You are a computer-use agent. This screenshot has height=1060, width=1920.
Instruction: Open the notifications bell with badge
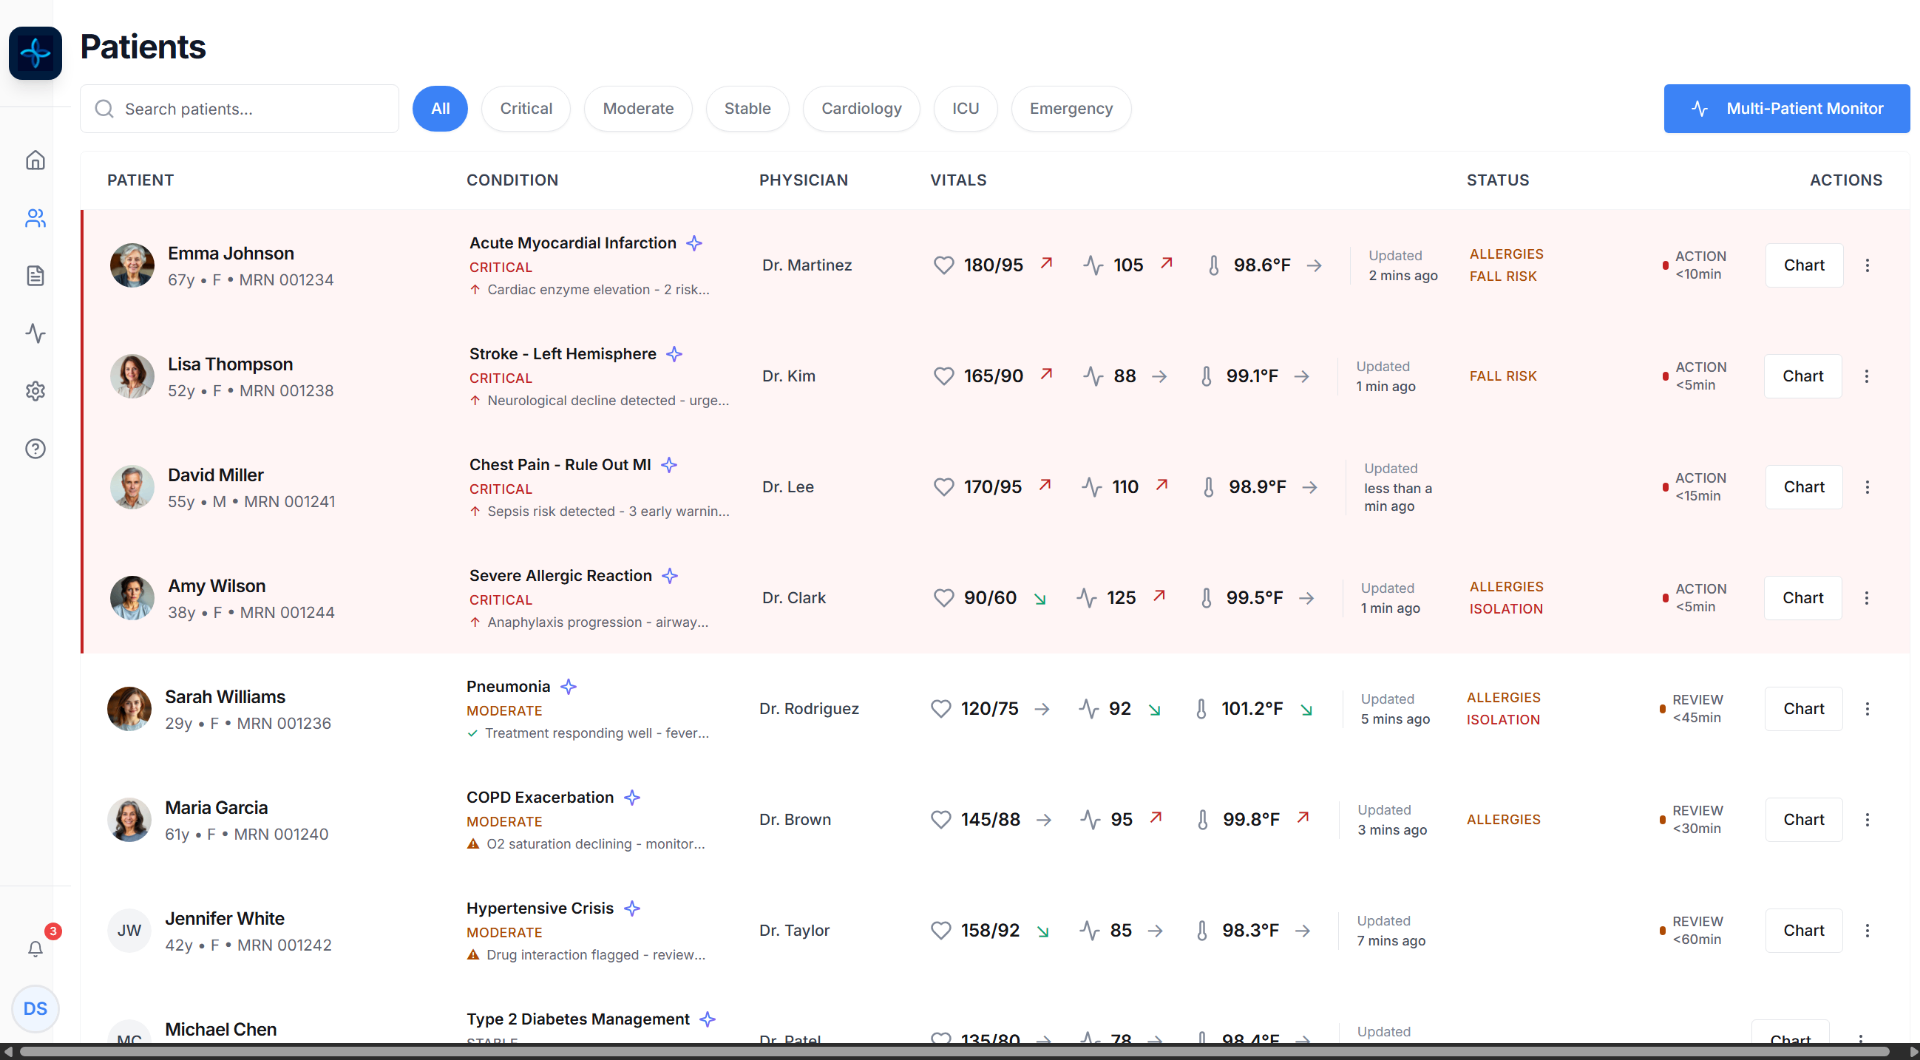[x=36, y=948]
